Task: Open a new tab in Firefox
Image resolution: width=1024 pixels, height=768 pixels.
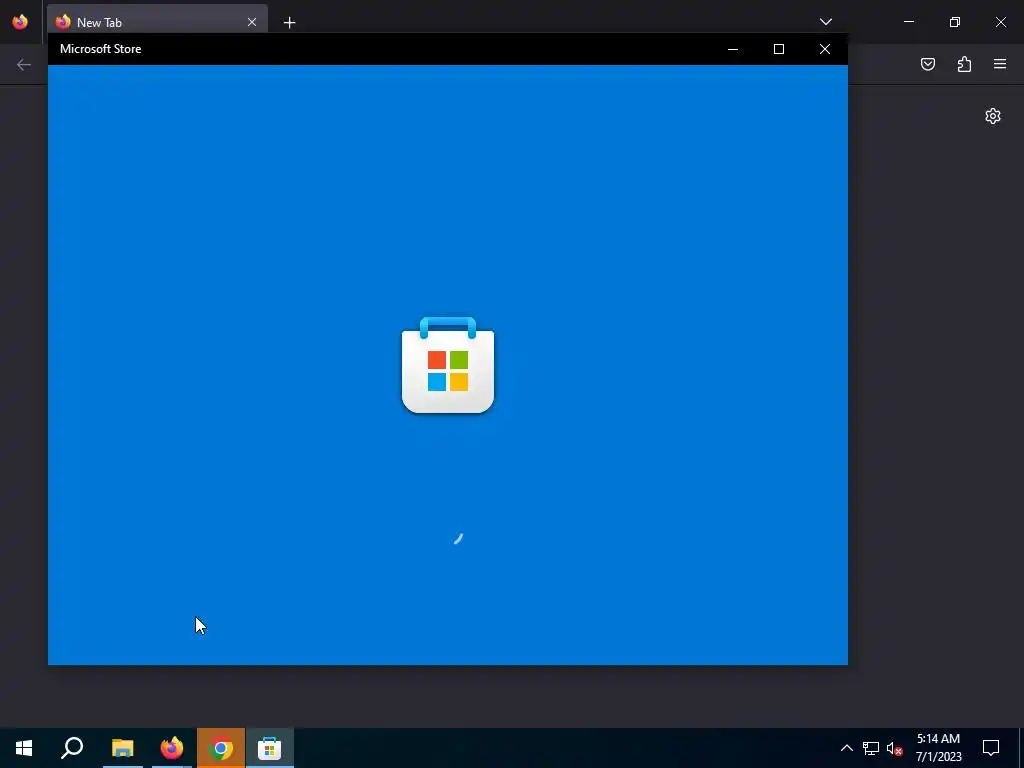Action: point(289,22)
